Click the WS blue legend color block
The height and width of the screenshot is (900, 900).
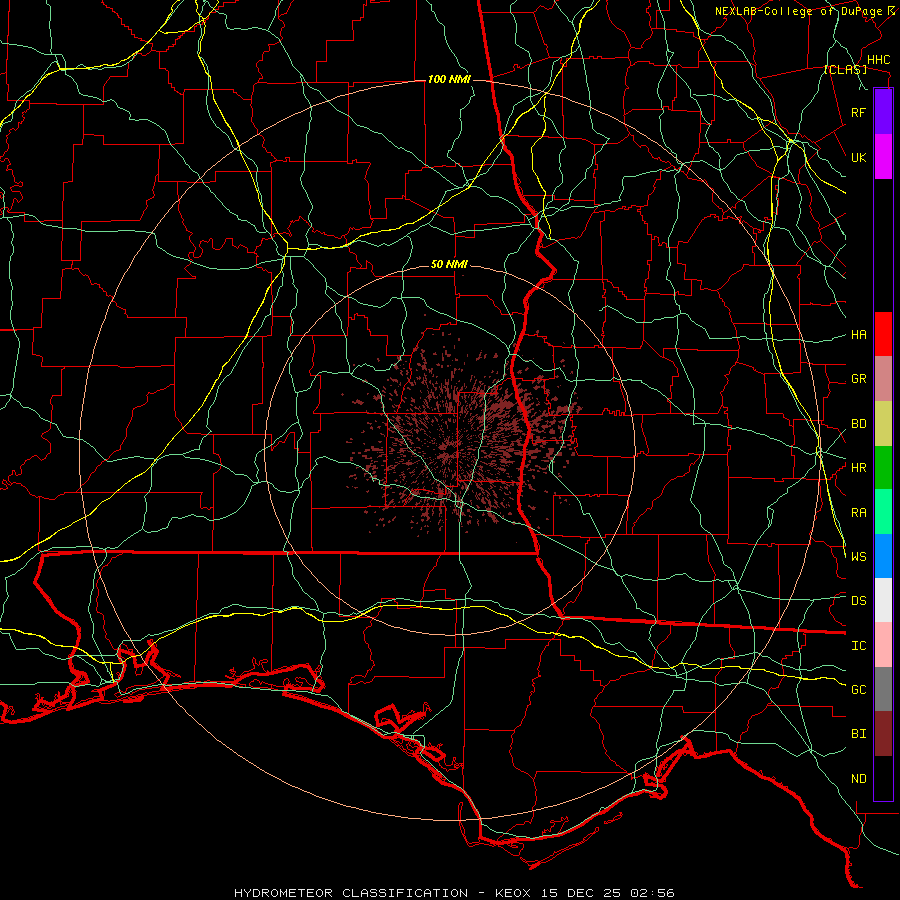click(x=883, y=556)
